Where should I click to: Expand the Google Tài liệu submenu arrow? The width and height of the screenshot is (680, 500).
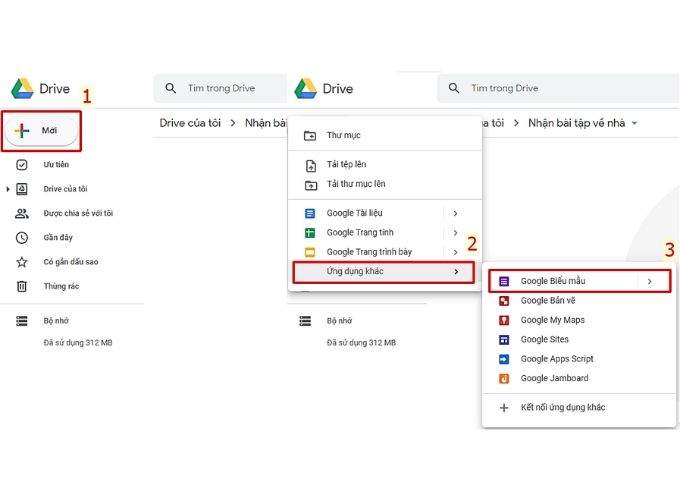tap(455, 213)
